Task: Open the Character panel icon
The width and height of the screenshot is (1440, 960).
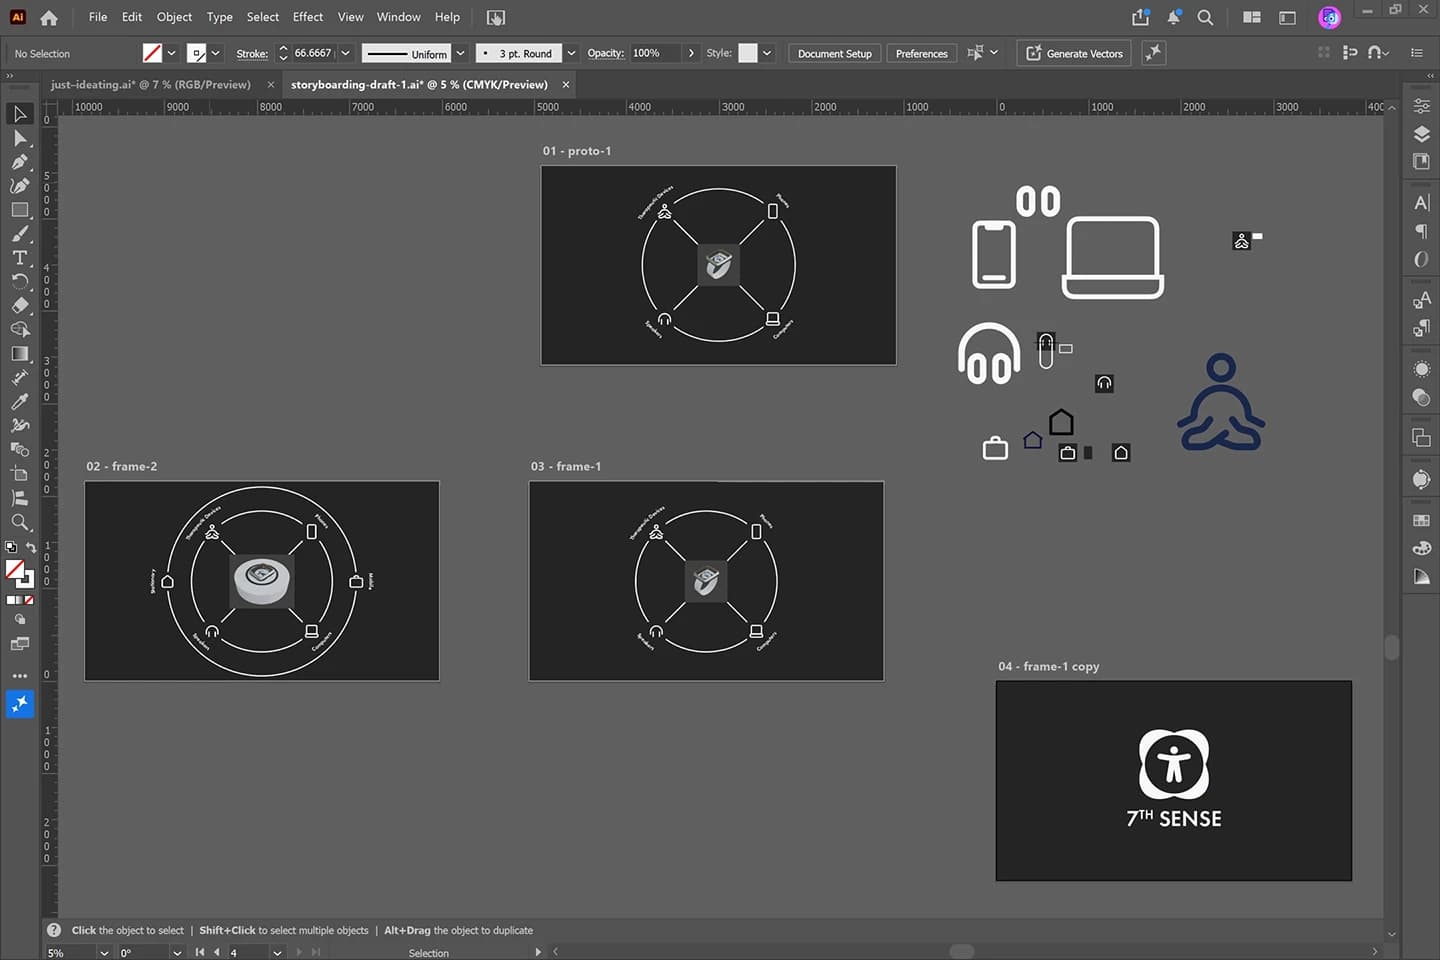Action: pyautogui.click(x=1421, y=203)
